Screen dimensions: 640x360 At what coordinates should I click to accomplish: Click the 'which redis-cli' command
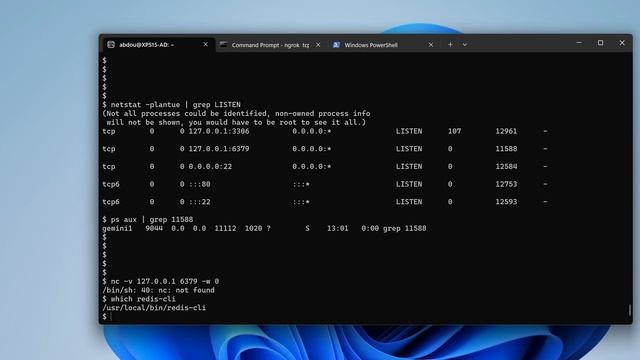[143, 299]
